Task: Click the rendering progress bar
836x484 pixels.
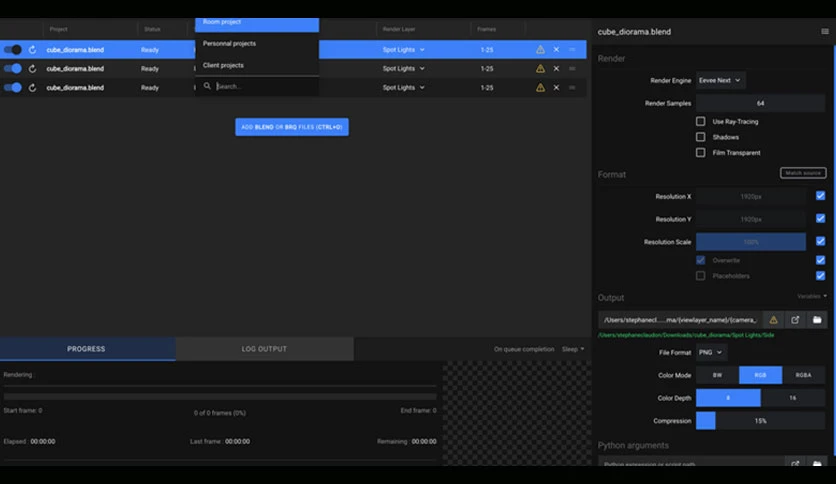Action: (220, 397)
